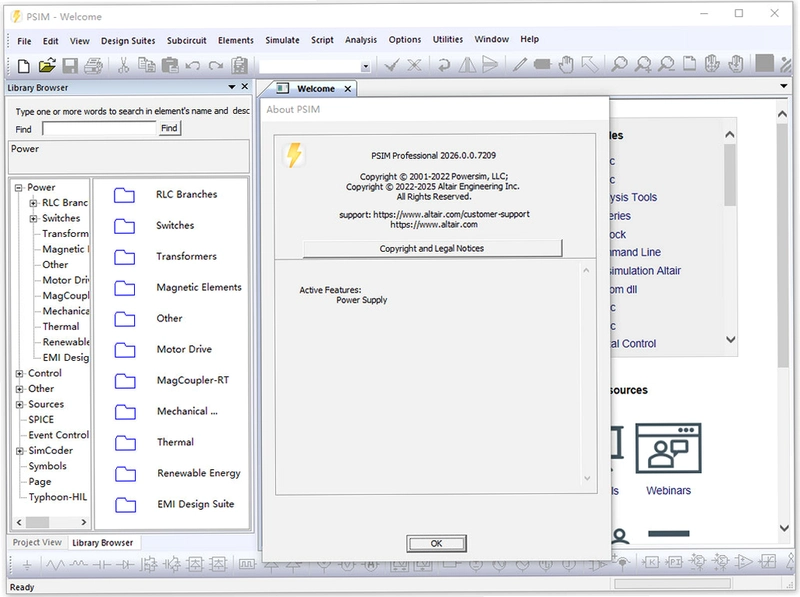
Task: Click the tree horizontal scrollbar right arrow
Action: [84, 523]
